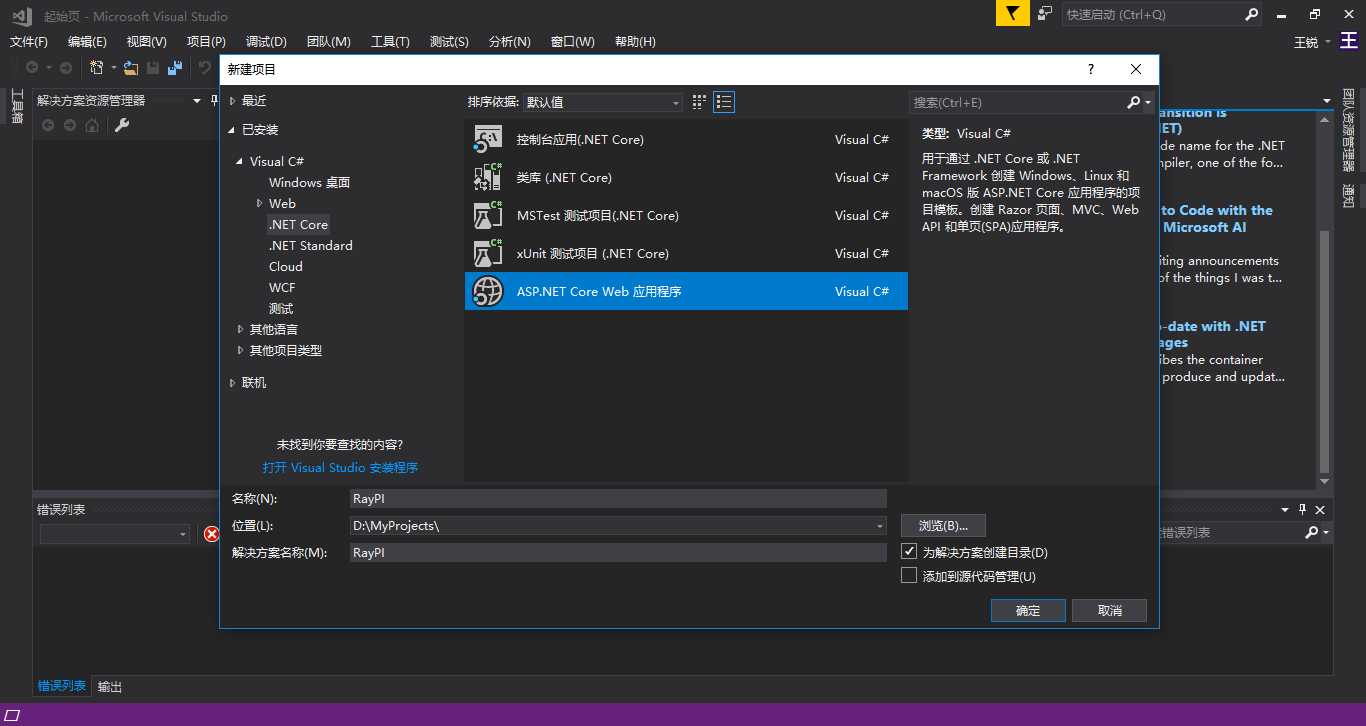Click the control console app (.NET Core) template icon
Image resolution: width=1366 pixels, height=726 pixels.
(x=488, y=140)
